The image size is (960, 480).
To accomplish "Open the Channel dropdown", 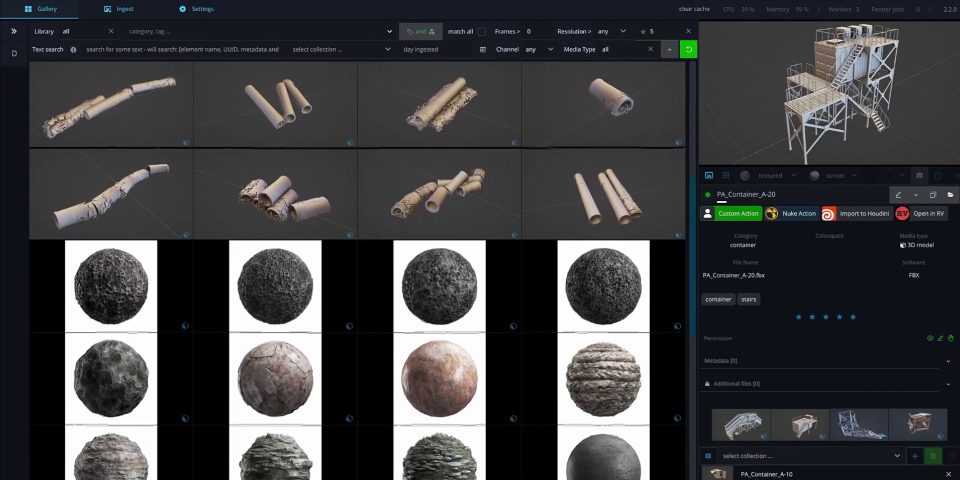I will [538, 49].
